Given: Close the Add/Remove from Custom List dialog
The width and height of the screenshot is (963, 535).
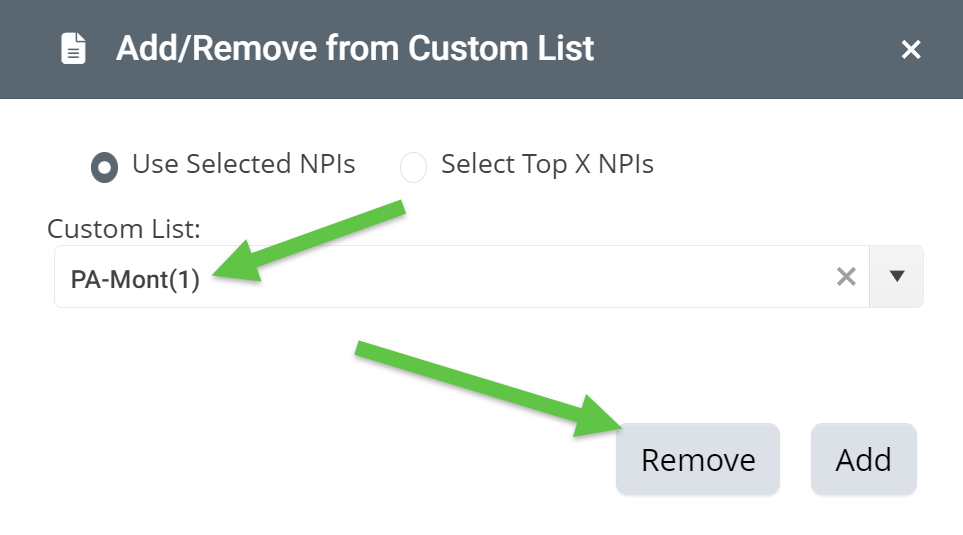Looking at the screenshot, I should click(x=910, y=49).
